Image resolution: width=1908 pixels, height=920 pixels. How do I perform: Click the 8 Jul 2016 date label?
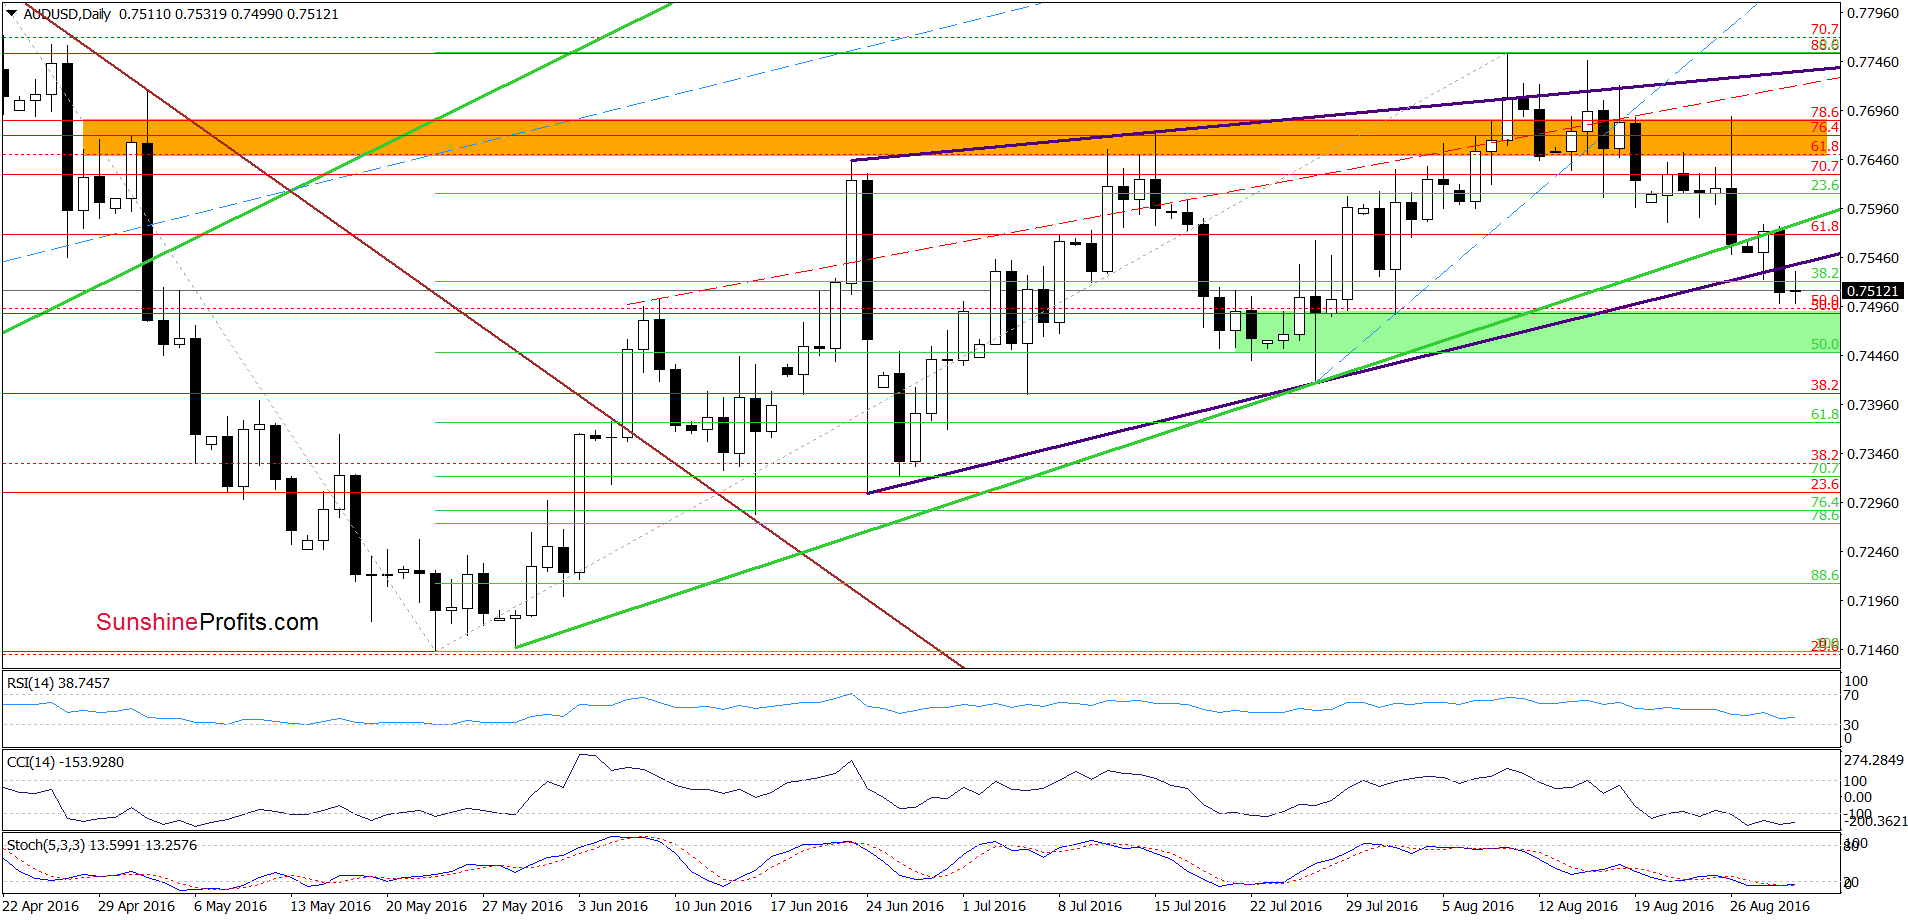(x=1090, y=906)
